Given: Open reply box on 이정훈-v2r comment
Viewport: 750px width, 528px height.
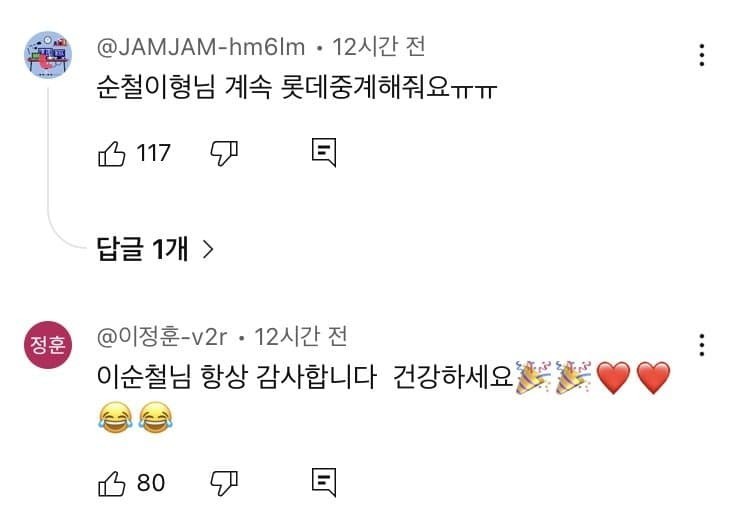Looking at the screenshot, I should click(x=324, y=483).
